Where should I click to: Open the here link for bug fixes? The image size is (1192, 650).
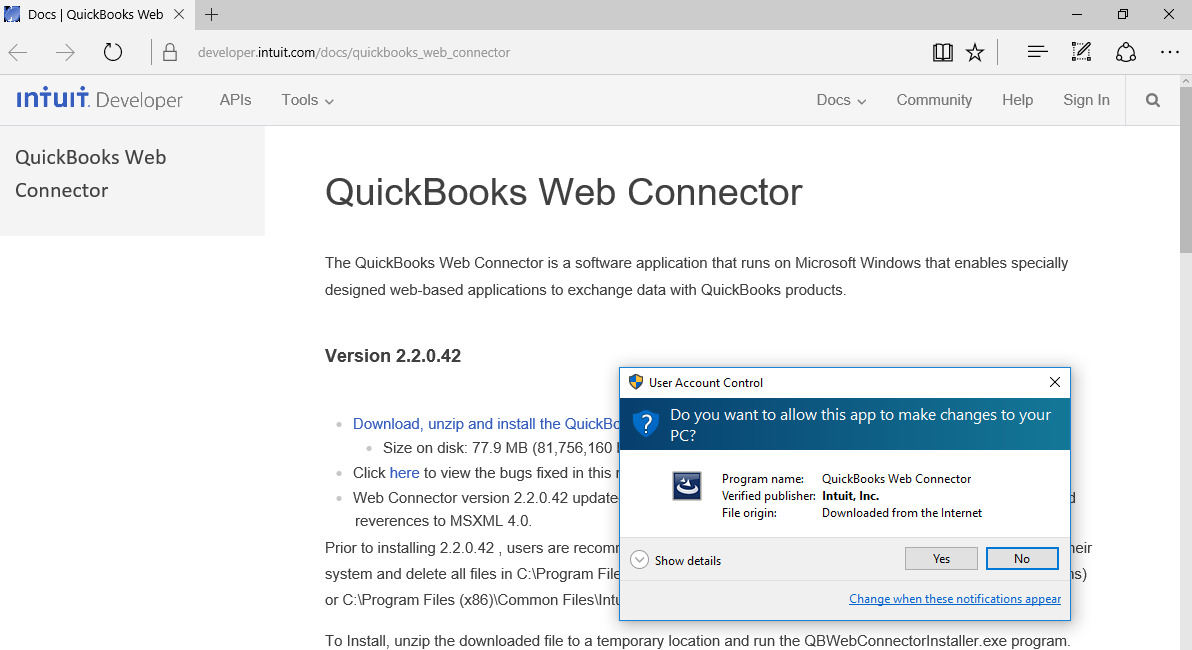pyautogui.click(x=404, y=472)
